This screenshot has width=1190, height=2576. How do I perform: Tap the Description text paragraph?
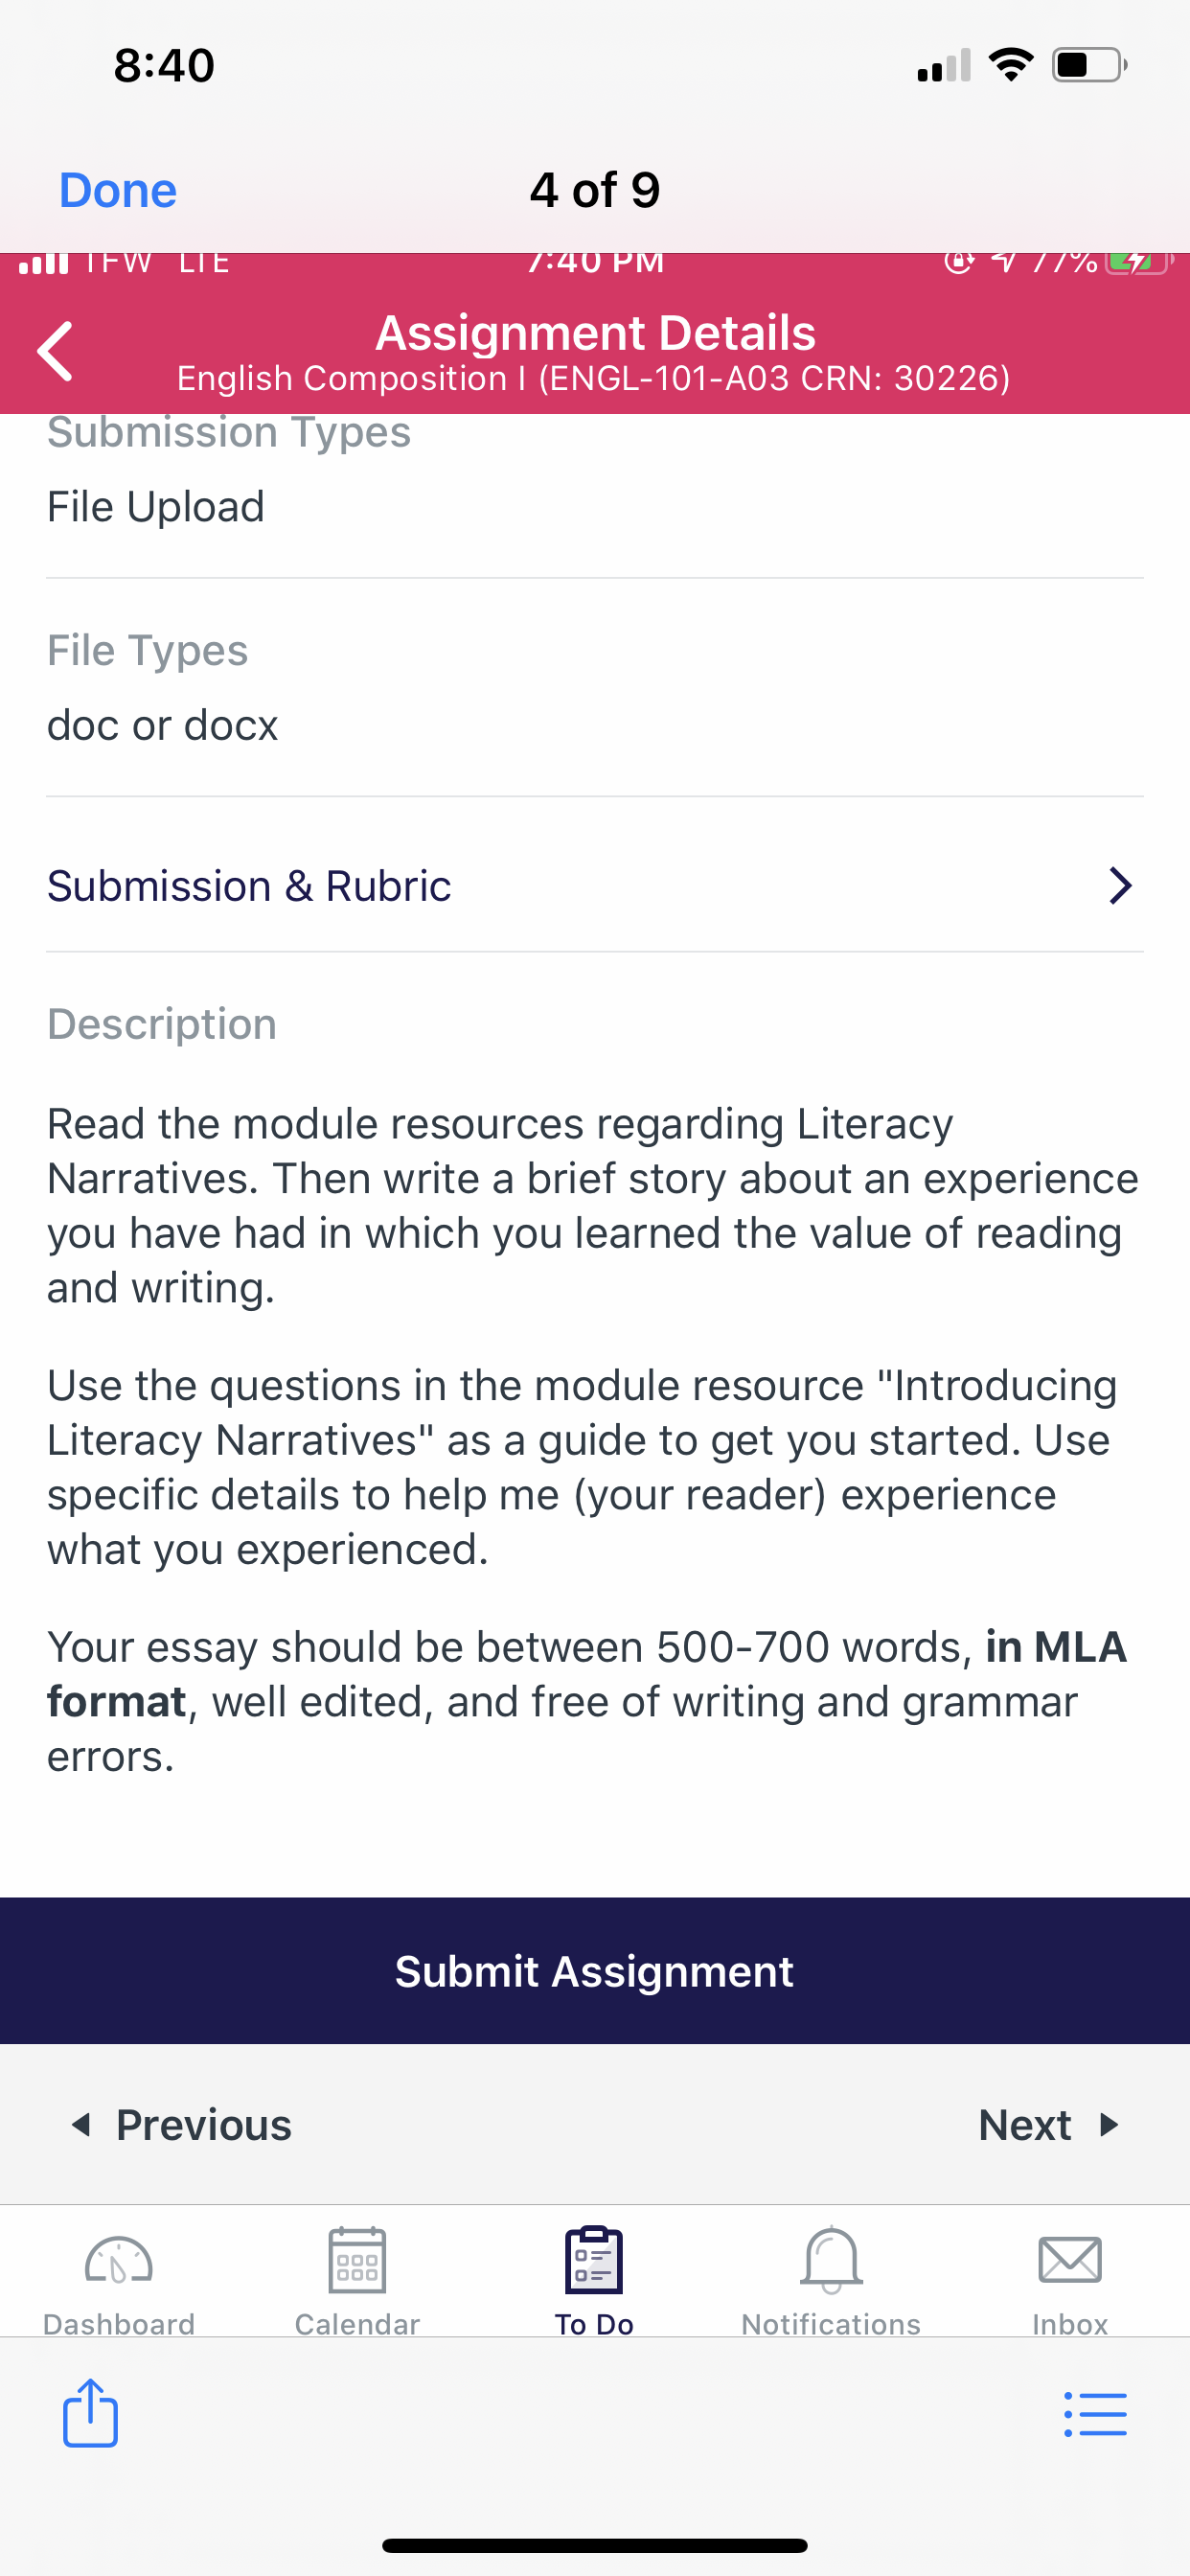pyautogui.click(x=593, y=1206)
